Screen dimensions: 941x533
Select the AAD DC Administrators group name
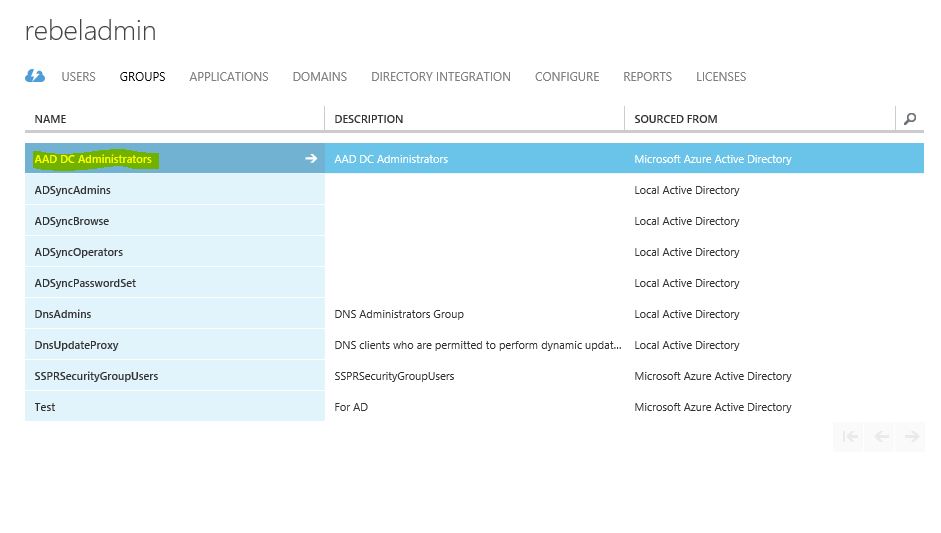coord(93,159)
